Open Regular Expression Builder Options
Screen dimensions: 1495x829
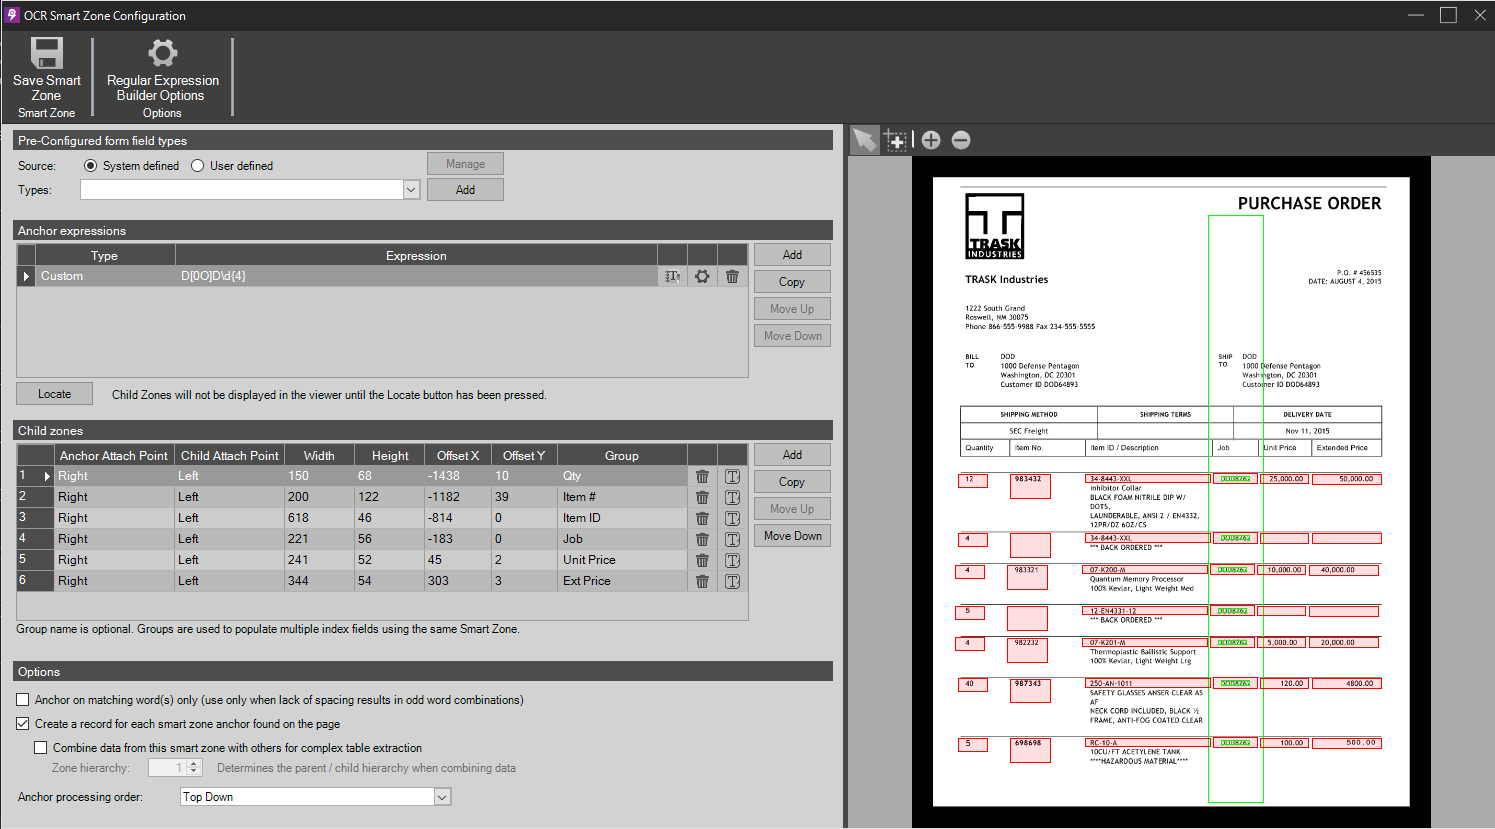pyautogui.click(x=162, y=54)
